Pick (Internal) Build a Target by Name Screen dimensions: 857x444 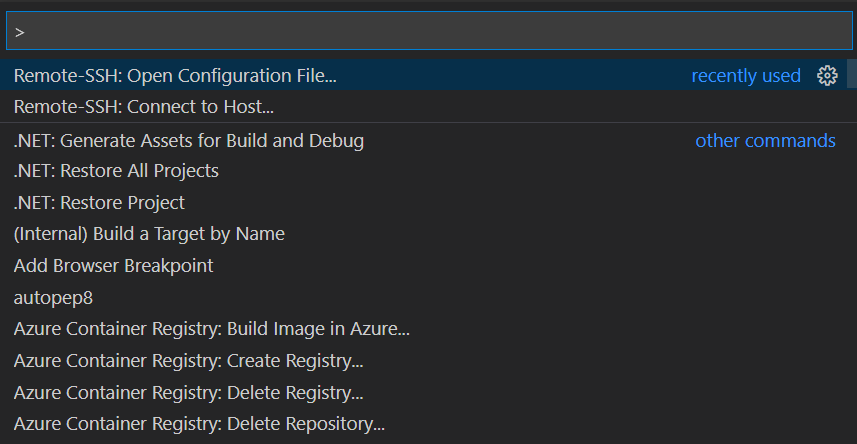tap(424, 234)
